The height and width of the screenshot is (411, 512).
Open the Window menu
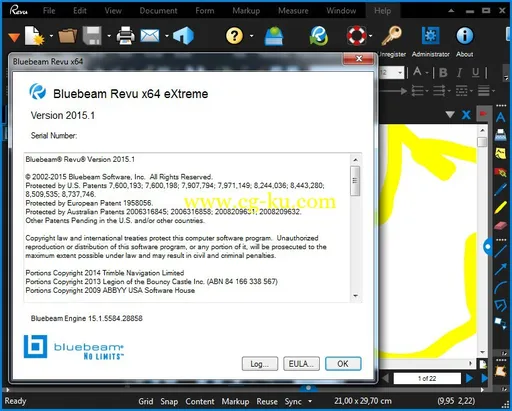click(x=341, y=11)
